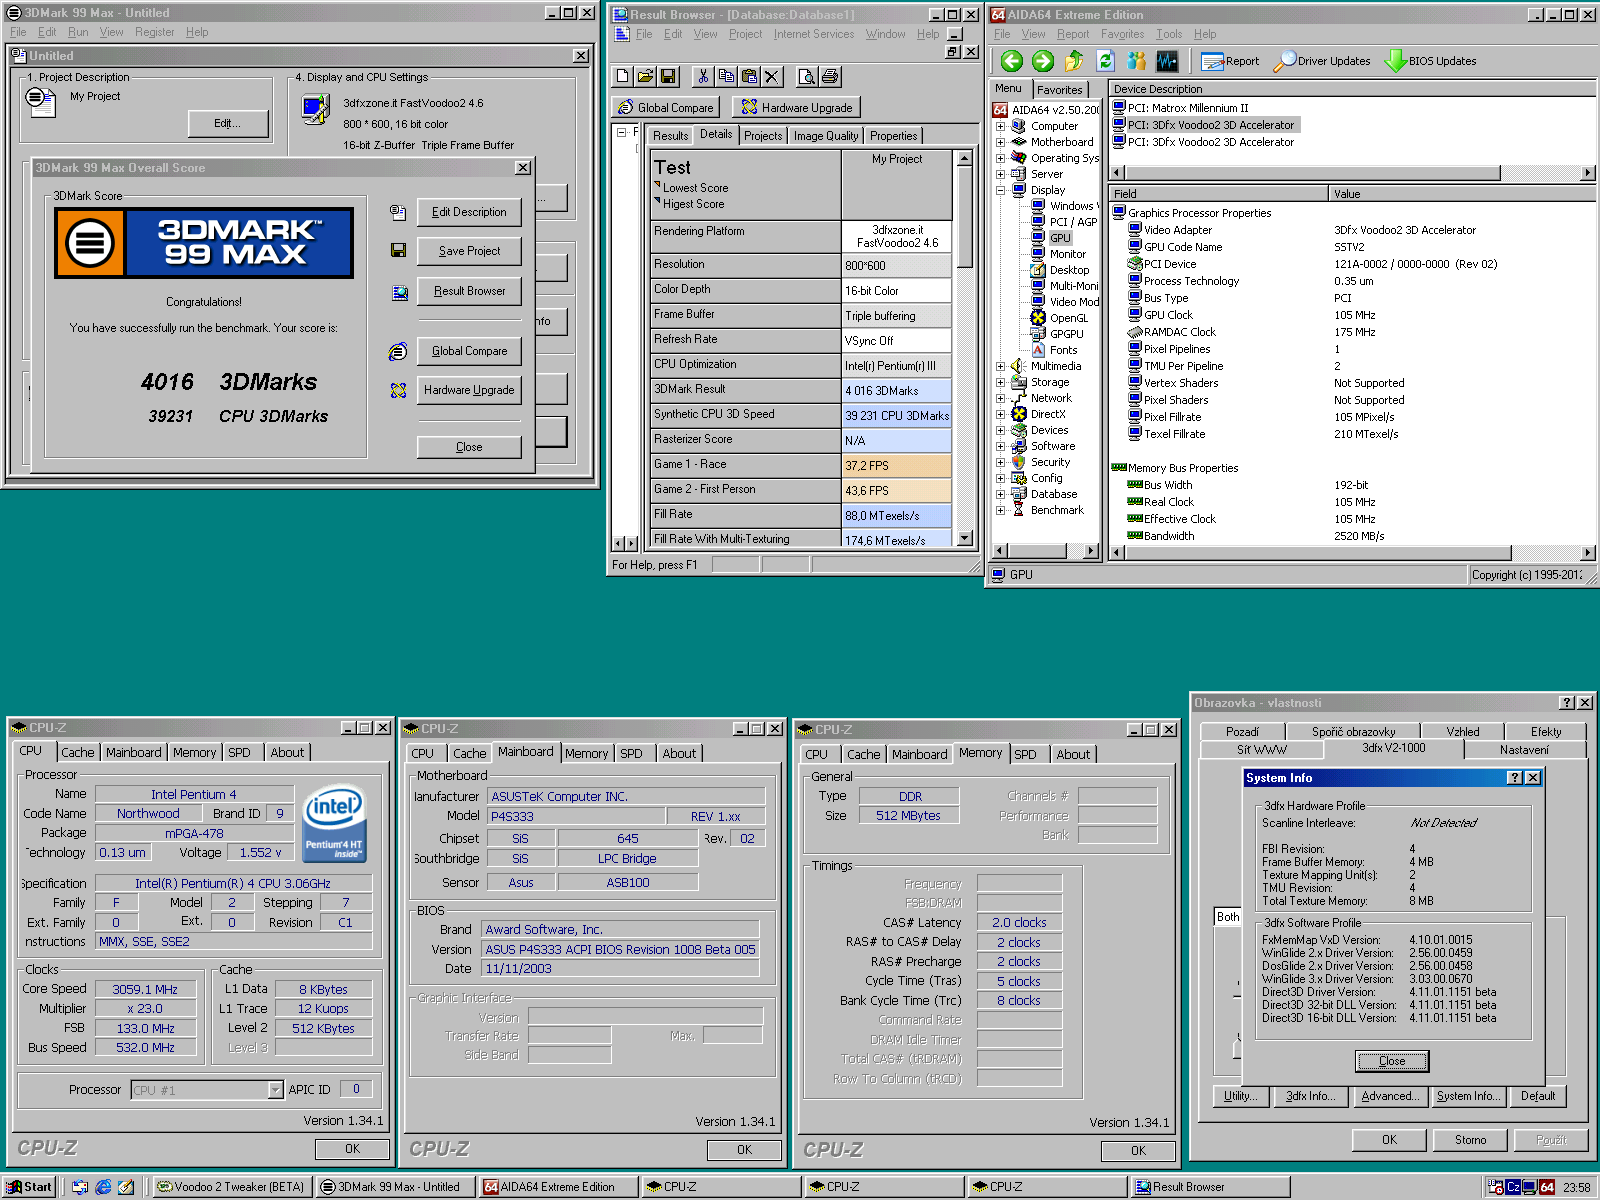1600x1200 pixels.
Task: Click New document icon in Result Browser
Action: tap(623, 76)
